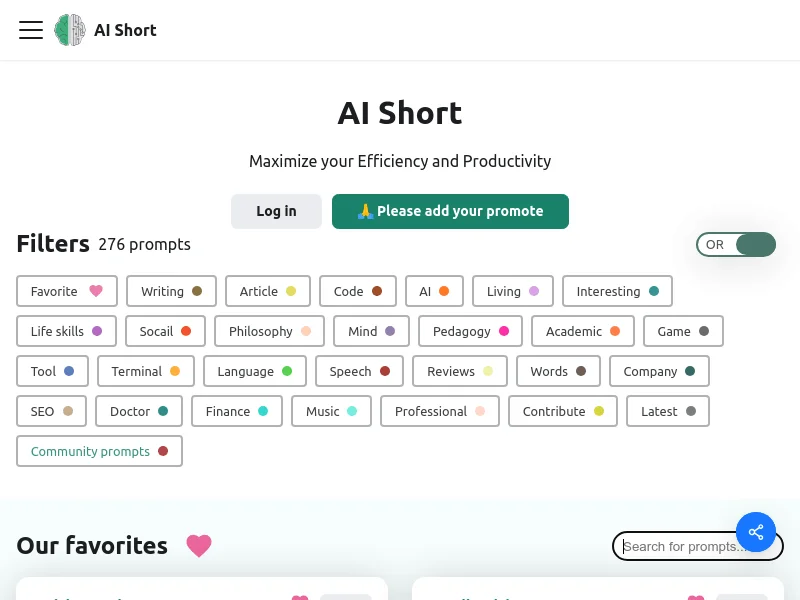Click inside the Search for prompts field
This screenshot has height=600, width=800.
[x=690, y=546]
